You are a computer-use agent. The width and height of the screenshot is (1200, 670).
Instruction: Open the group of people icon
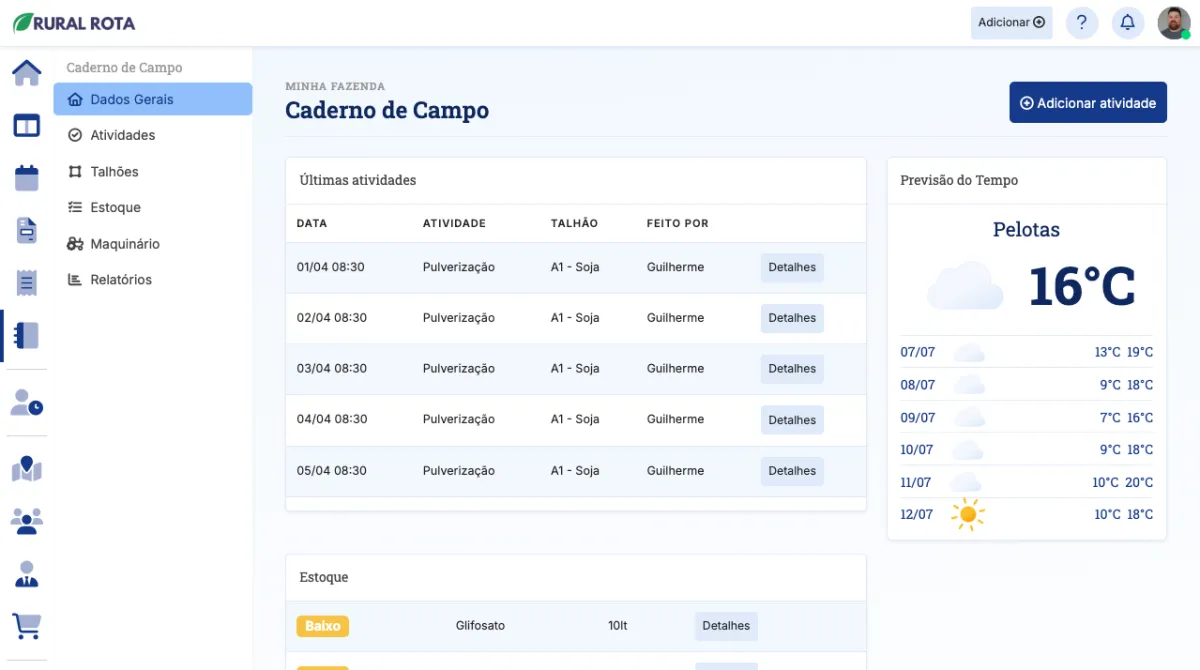[x=27, y=521]
